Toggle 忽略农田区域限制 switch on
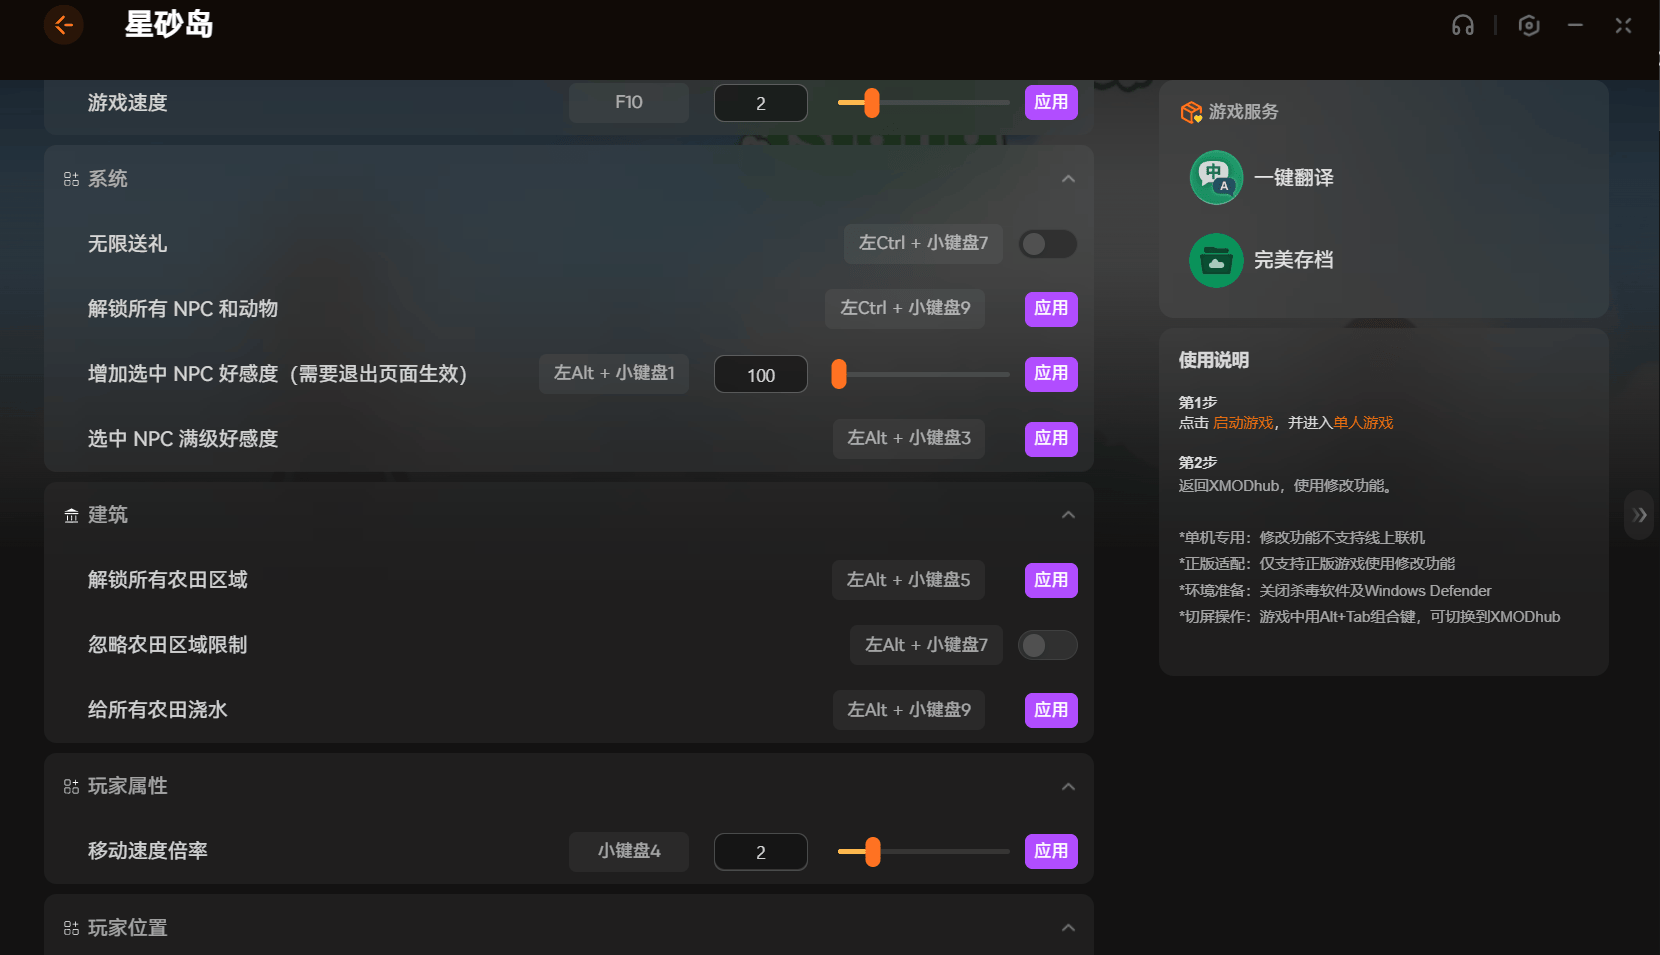 click(1047, 646)
